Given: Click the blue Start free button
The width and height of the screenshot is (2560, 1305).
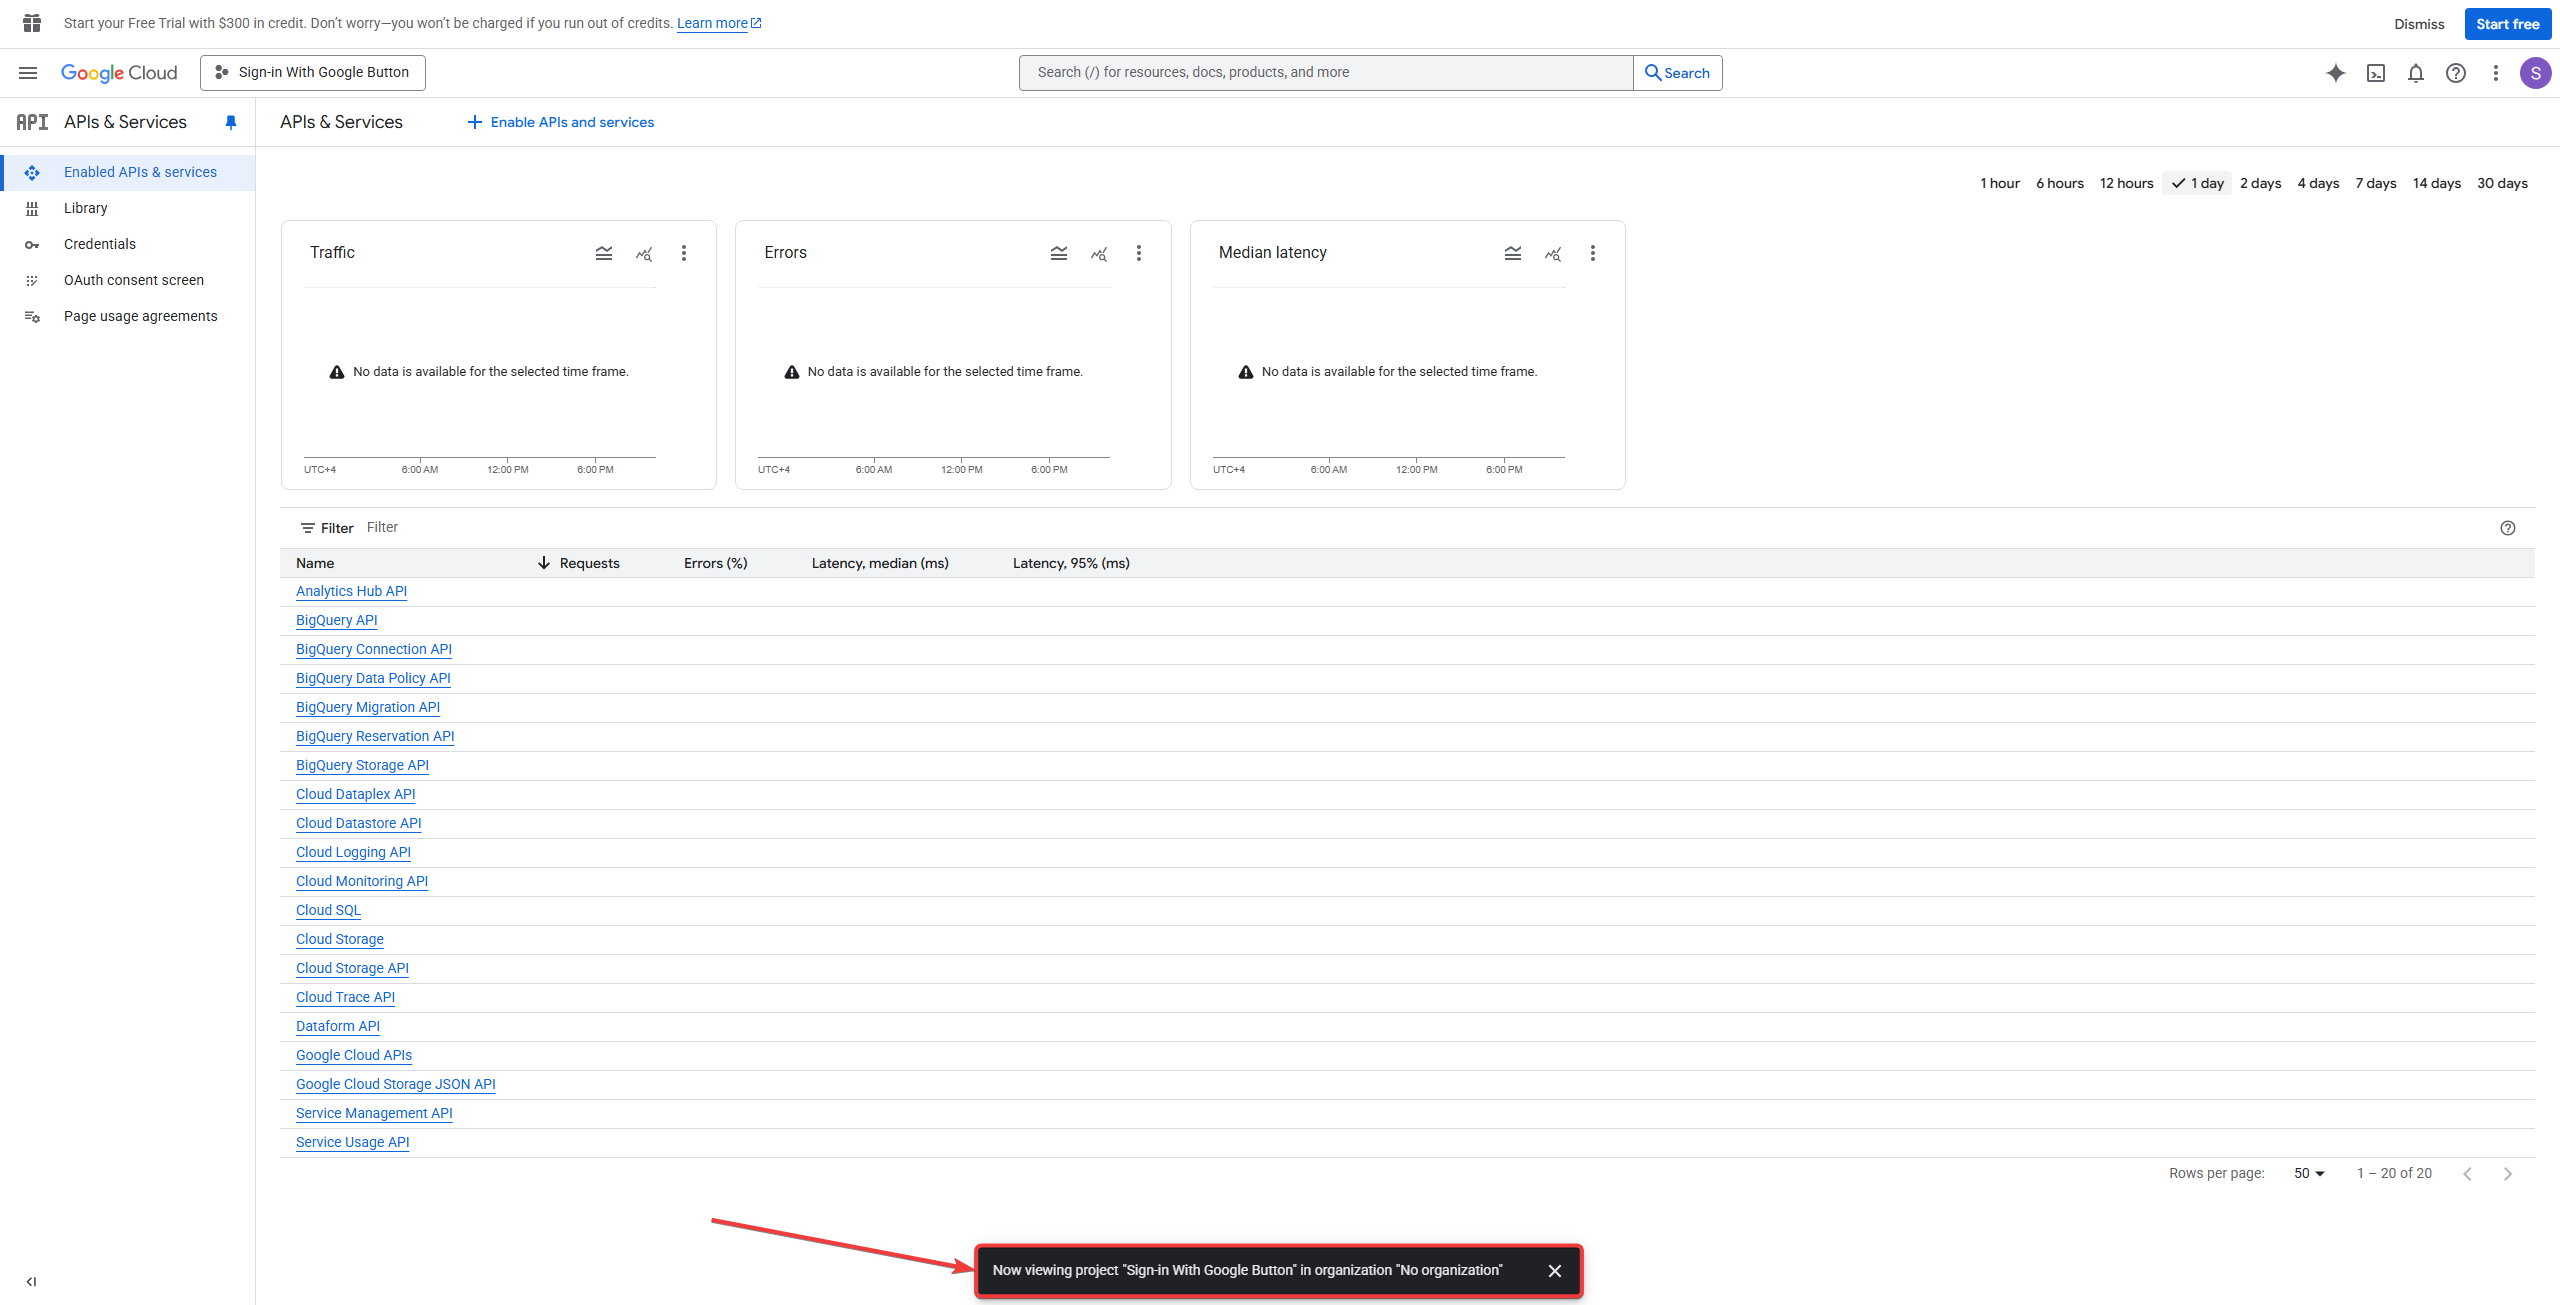Looking at the screenshot, I should 2507,24.
